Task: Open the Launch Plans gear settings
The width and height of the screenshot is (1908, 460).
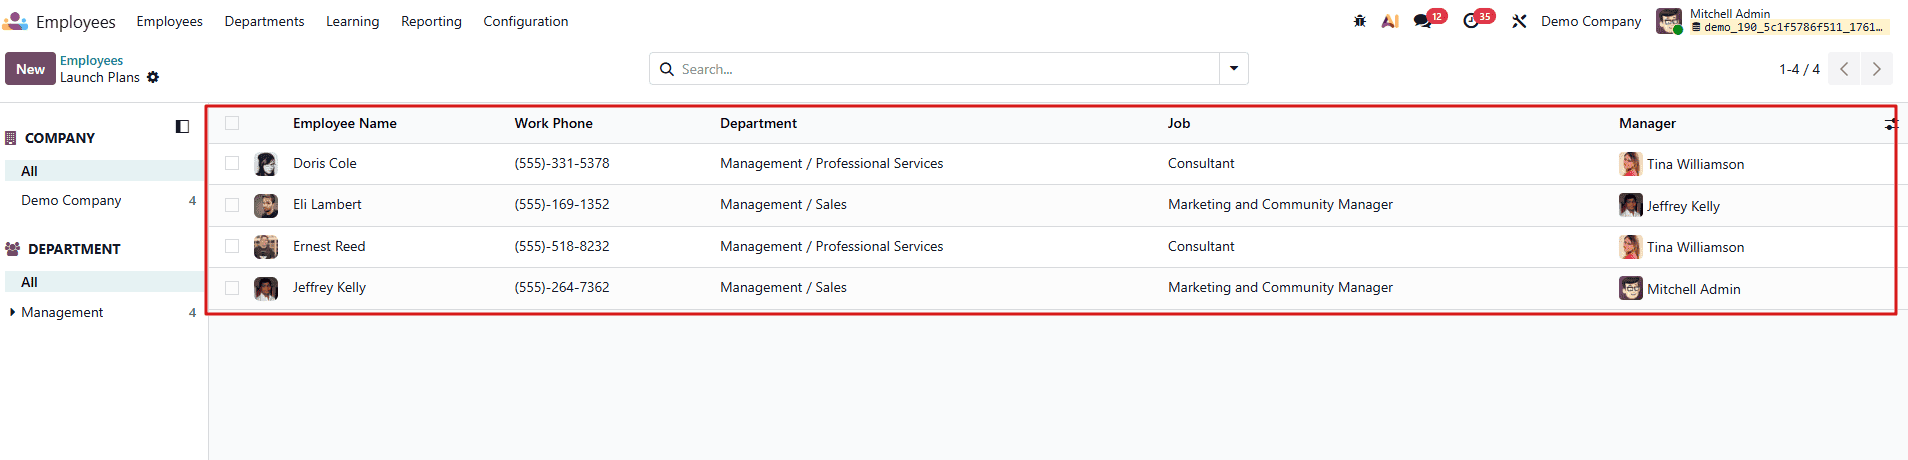Action: [153, 77]
